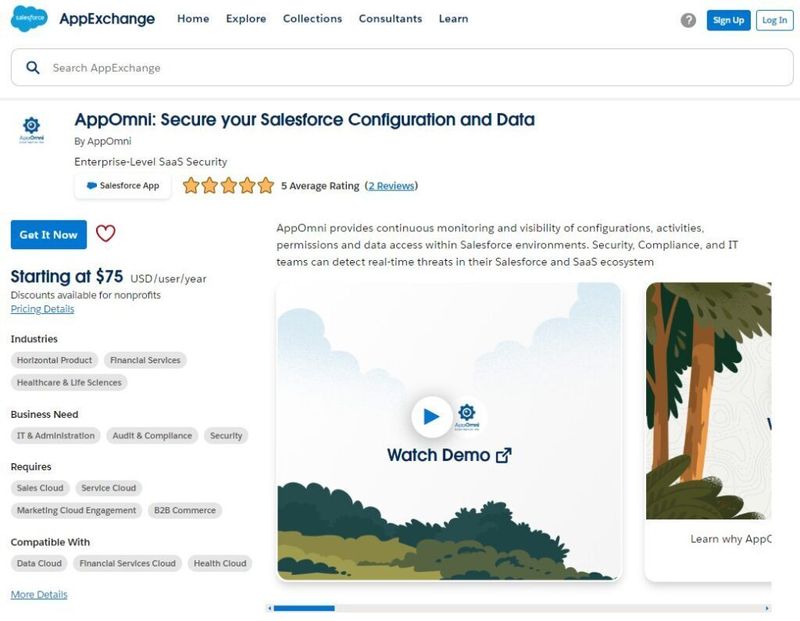Click the Log In button
Viewport: 800px width, 621px height.
click(x=774, y=20)
